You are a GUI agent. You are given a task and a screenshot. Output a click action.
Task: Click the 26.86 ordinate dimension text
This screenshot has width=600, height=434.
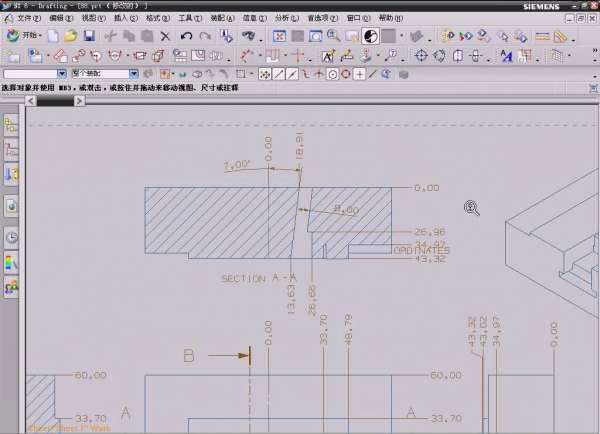pyautogui.click(x=428, y=231)
